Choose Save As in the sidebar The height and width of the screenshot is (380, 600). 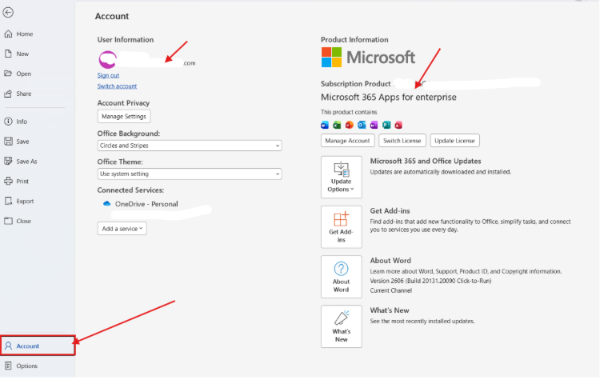pos(21,161)
